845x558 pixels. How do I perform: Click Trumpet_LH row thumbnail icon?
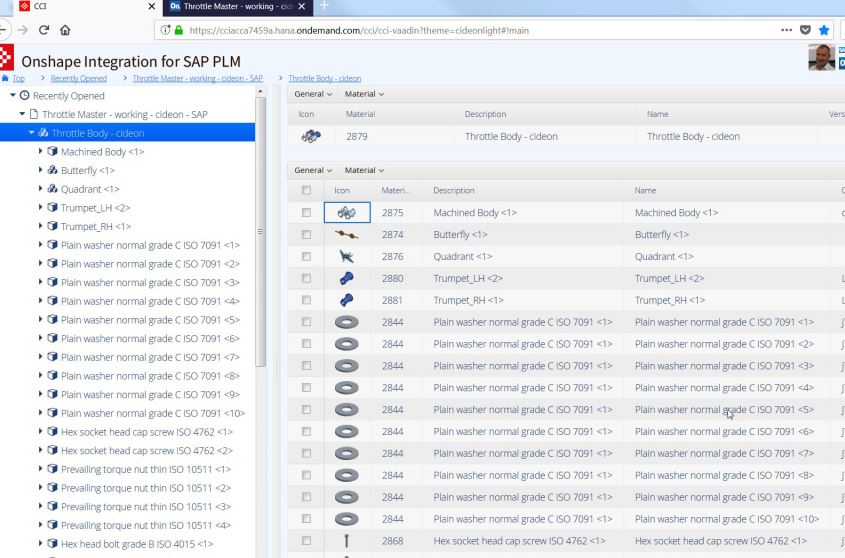coord(347,278)
